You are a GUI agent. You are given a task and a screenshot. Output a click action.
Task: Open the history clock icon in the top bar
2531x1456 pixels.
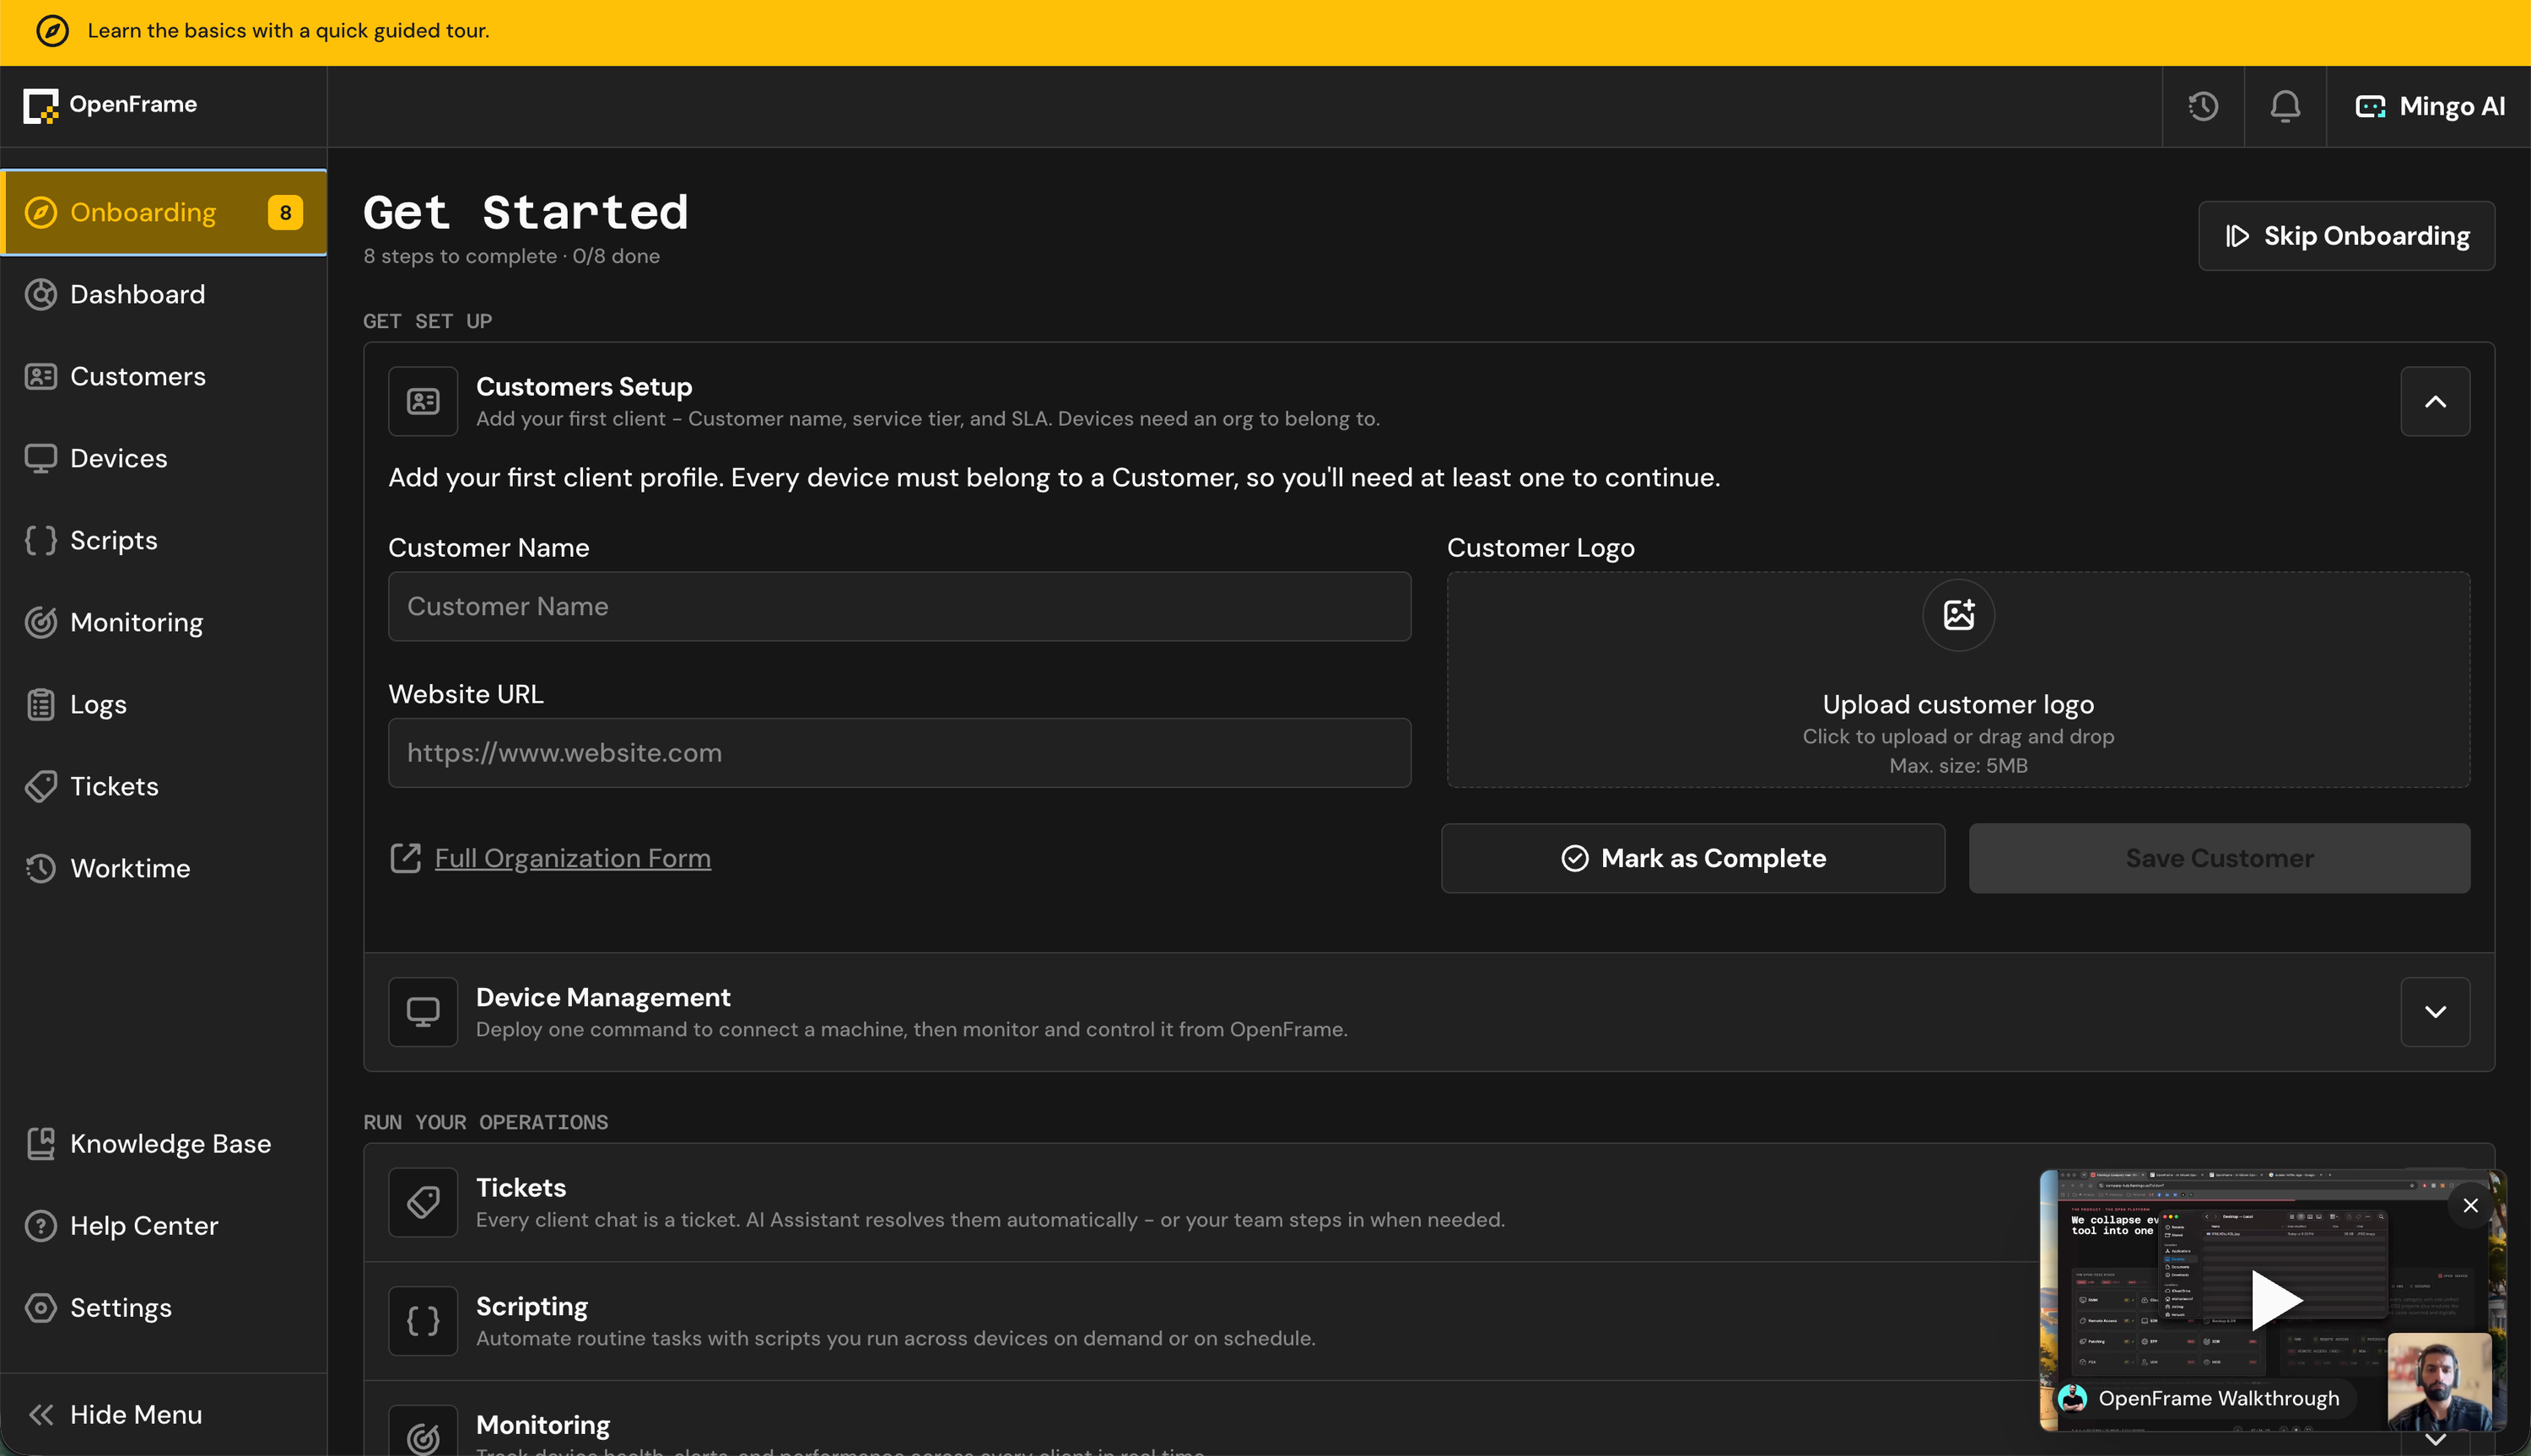[x=2203, y=106]
